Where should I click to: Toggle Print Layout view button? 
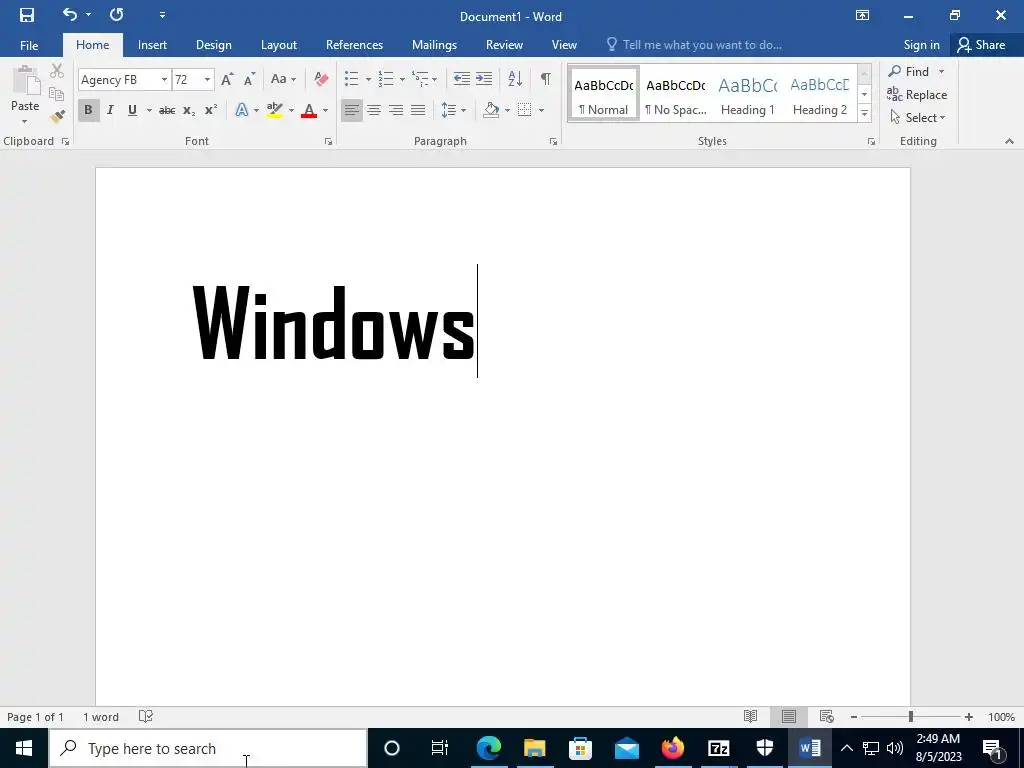(x=789, y=716)
